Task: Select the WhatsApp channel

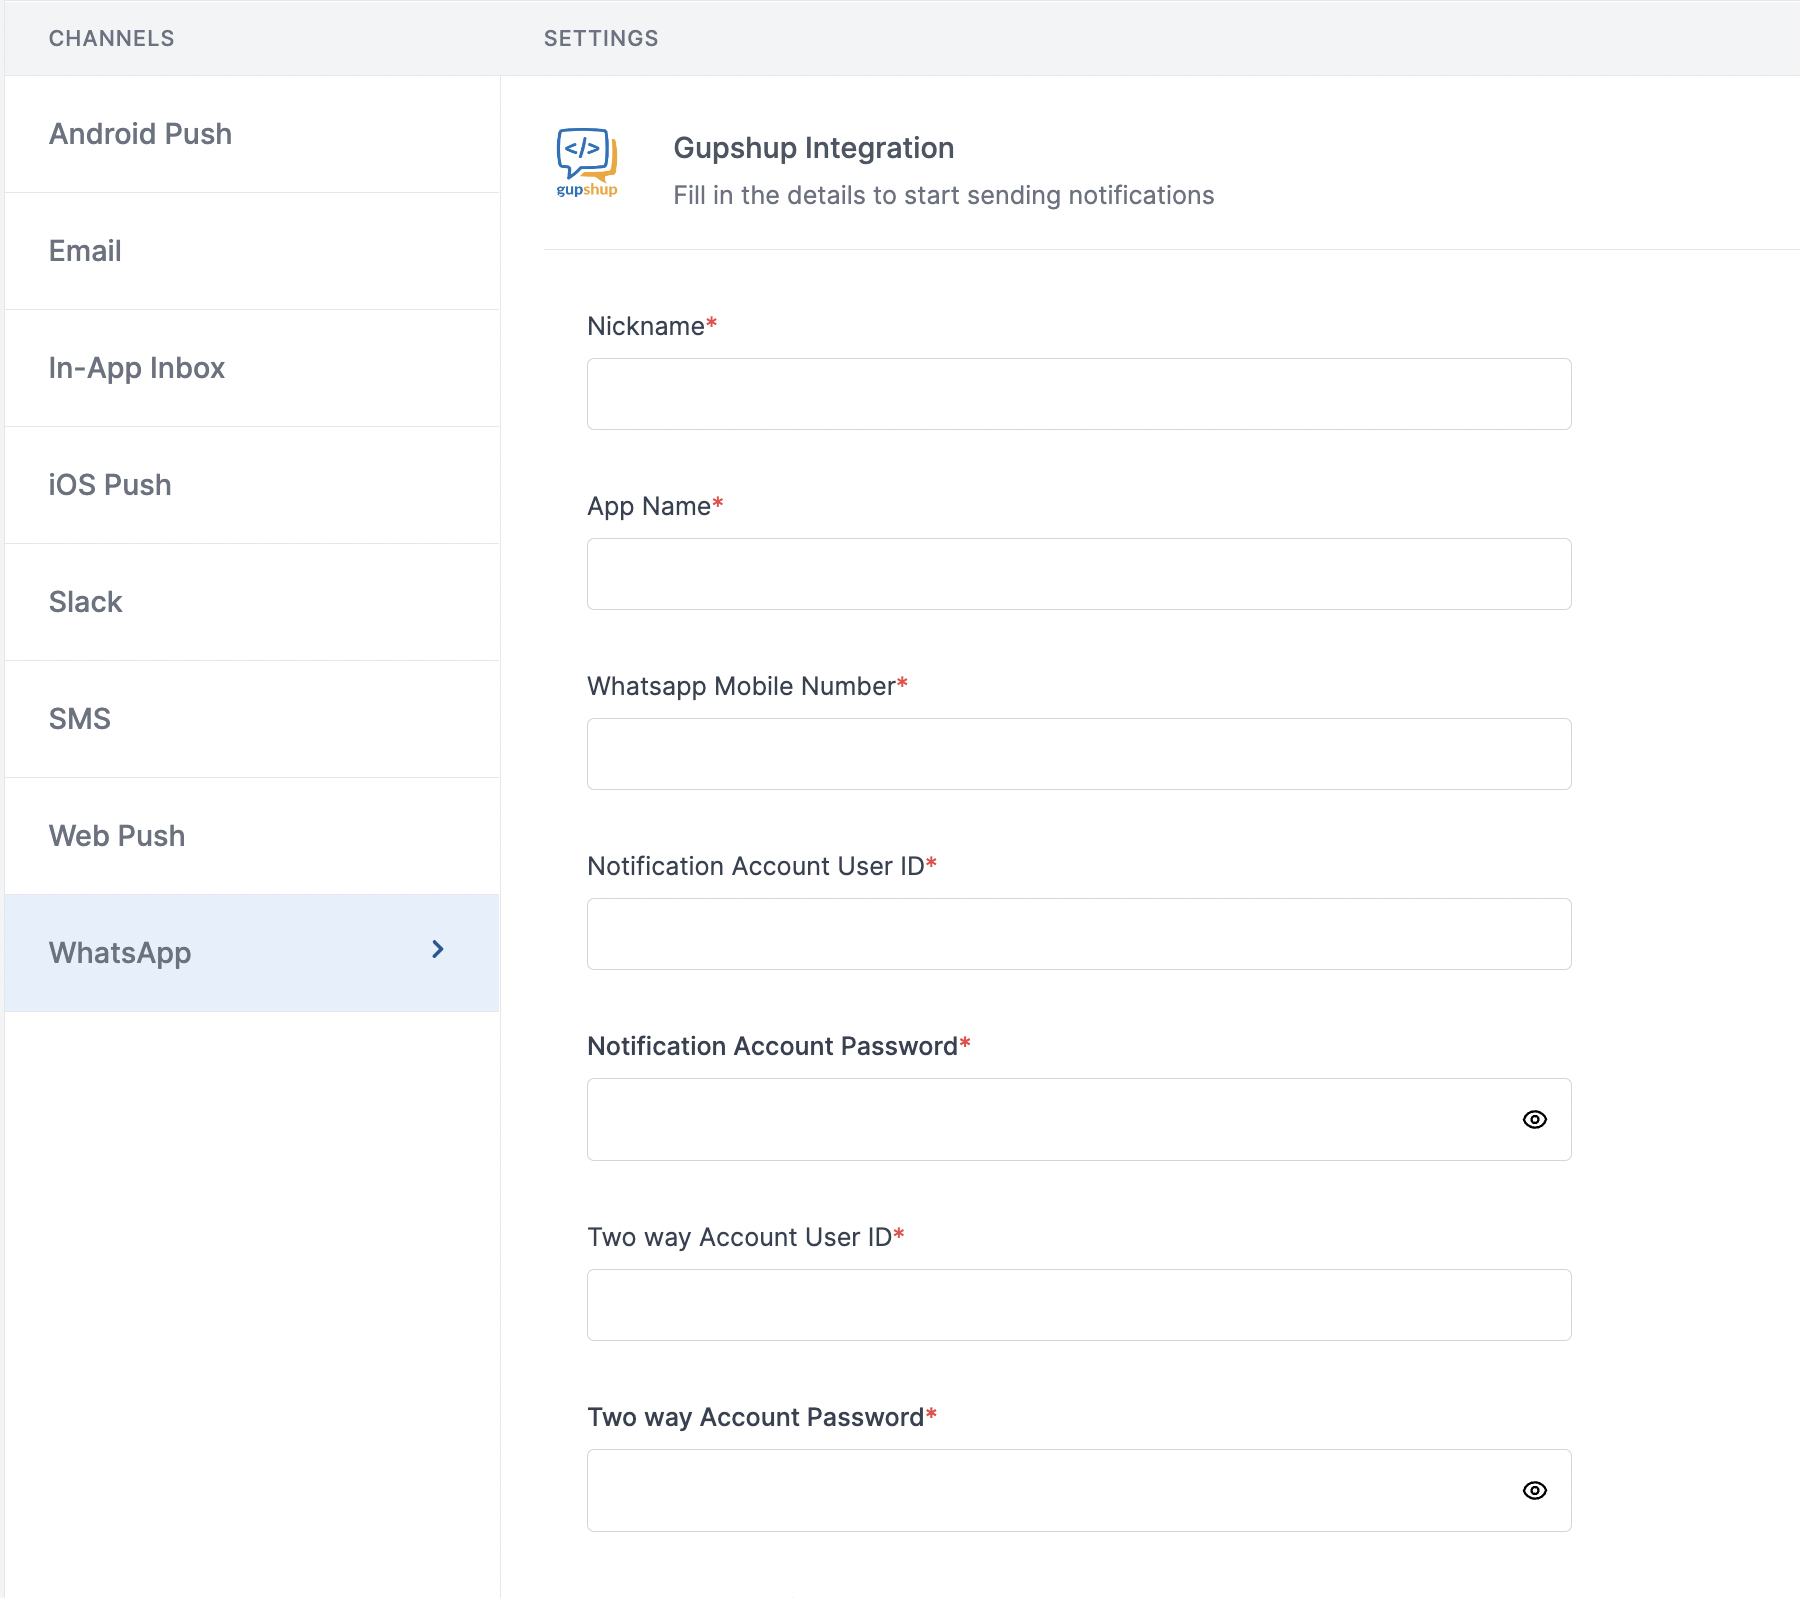Action: [x=252, y=953]
